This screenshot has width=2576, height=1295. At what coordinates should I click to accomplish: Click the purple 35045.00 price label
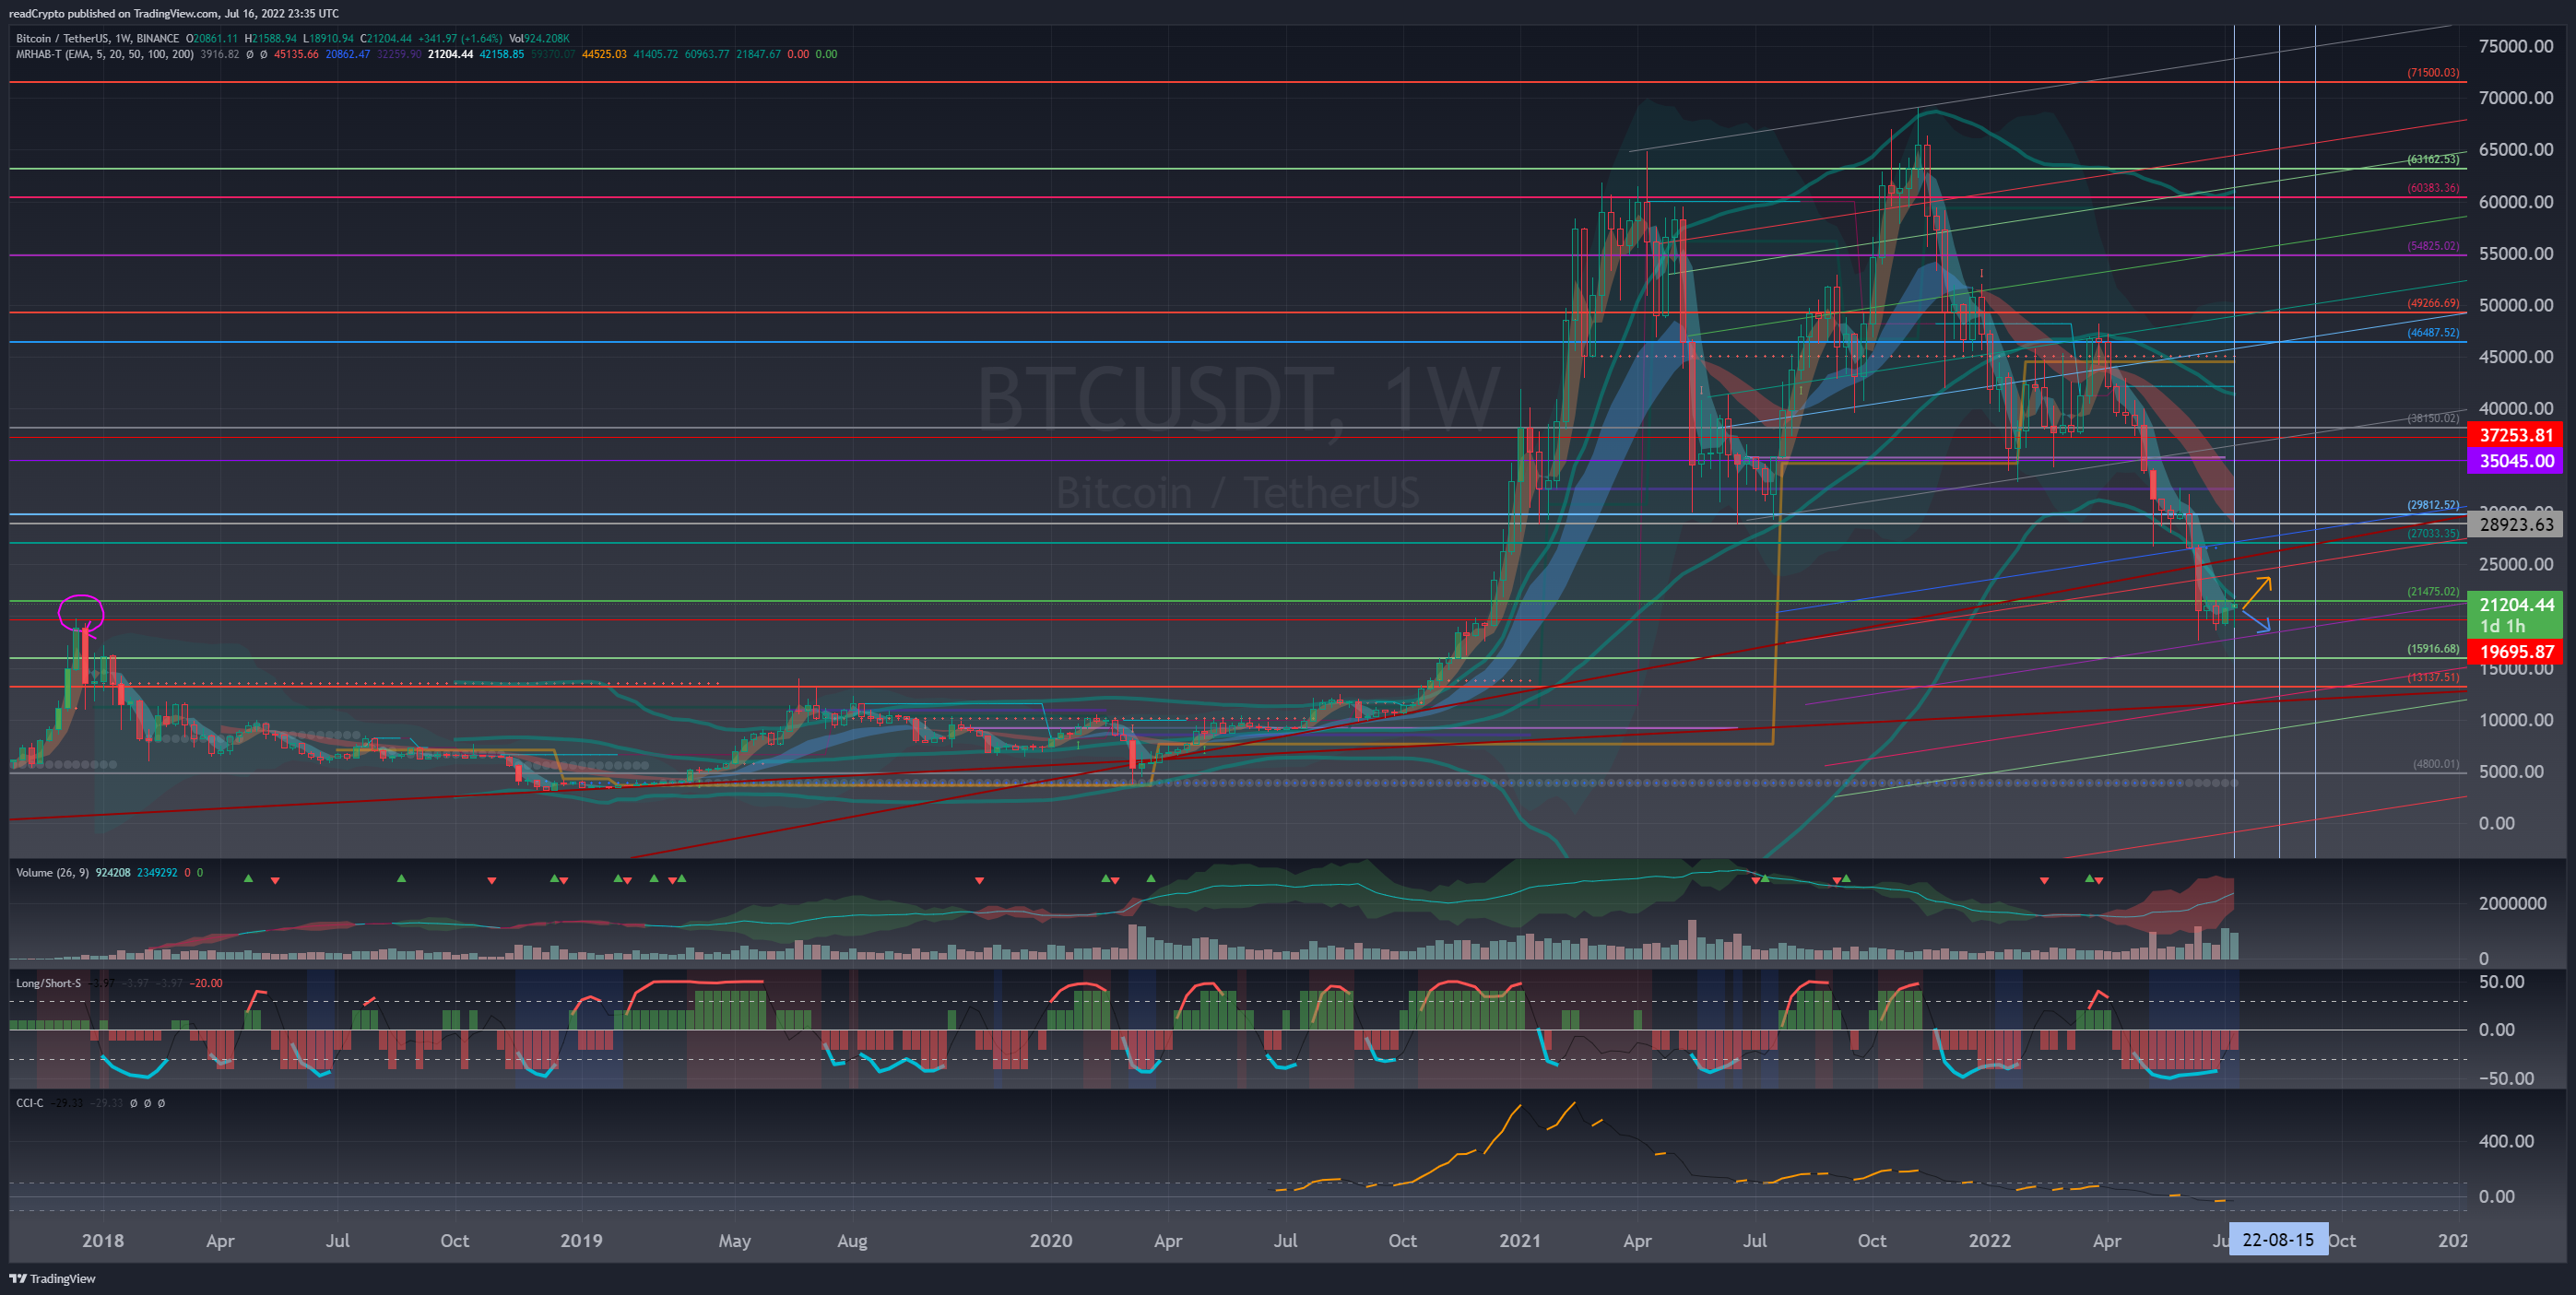tap(2516, 461)
